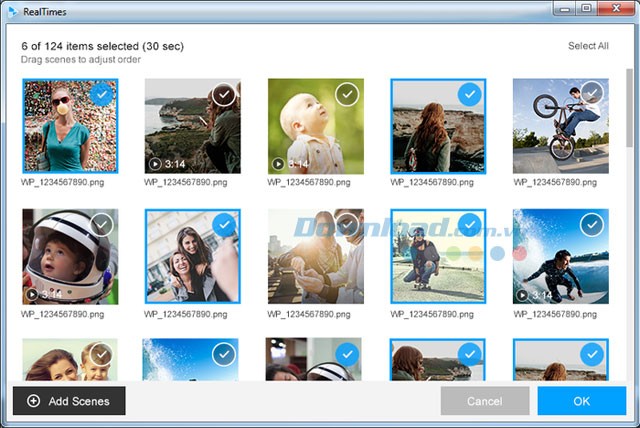Uncheck the checkmark on the sunglasses woman photo

click(100, 95)
